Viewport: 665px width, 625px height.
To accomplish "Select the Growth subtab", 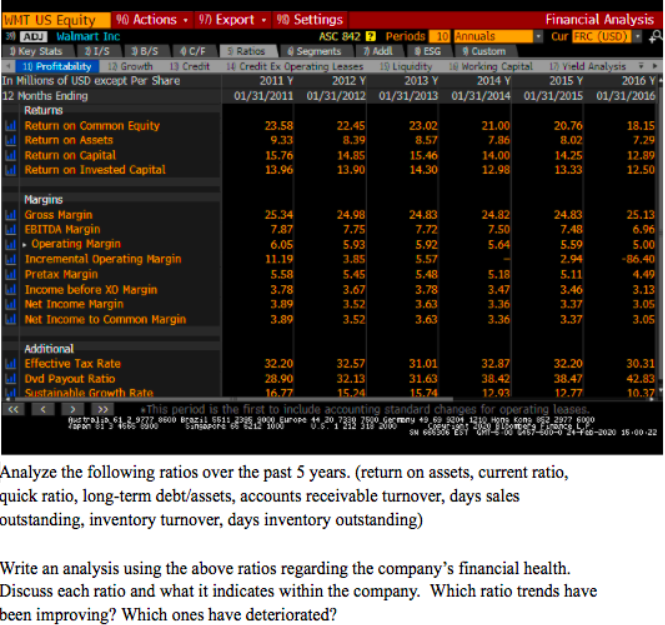I will pyautogui.click(x=130, y=67).
